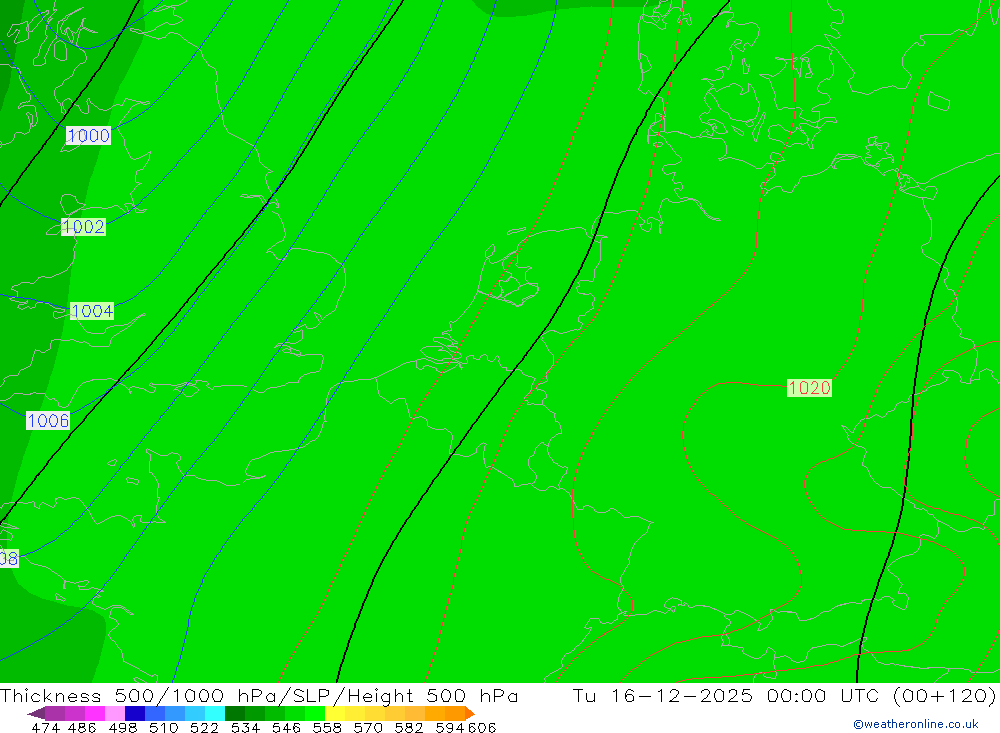Pick the dark blue legend swatch
The height and width of the screenshot is (733, 1000).
pyautogui.click(x=135, y=713)
